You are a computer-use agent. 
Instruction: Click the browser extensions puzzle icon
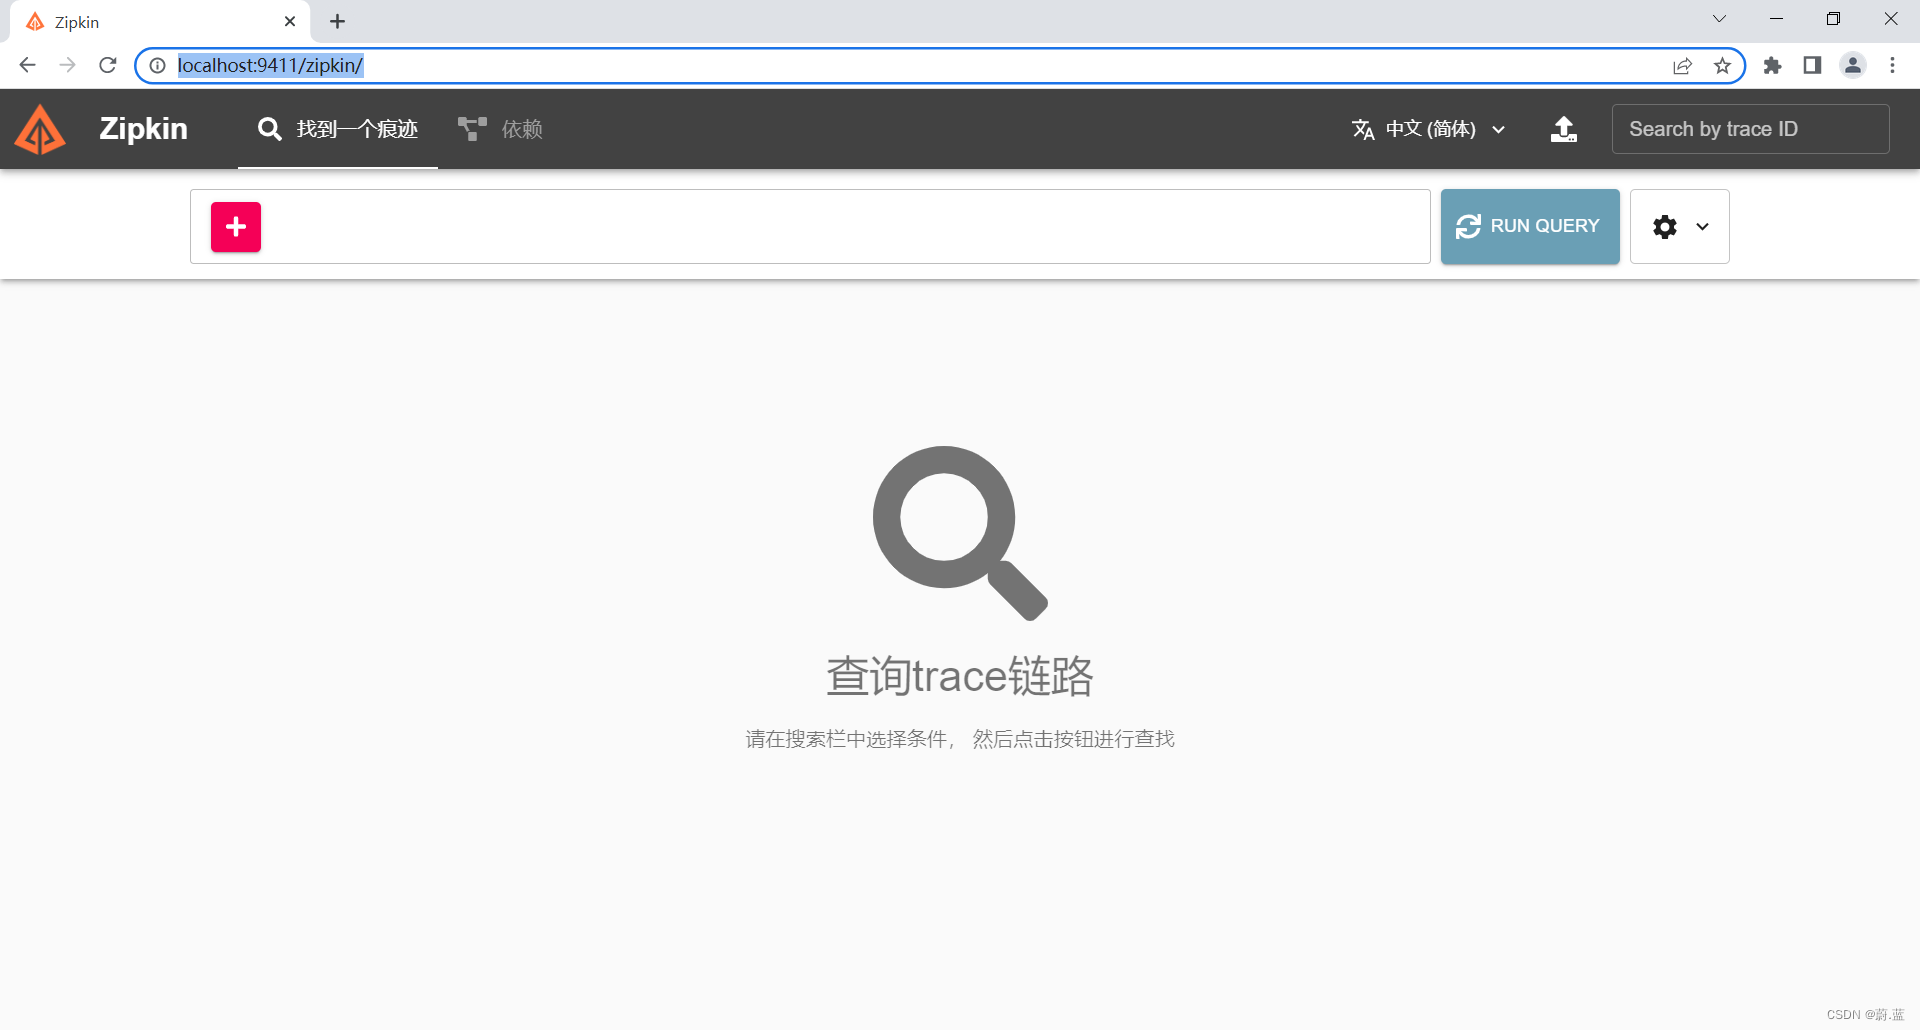coord(1772,65)
